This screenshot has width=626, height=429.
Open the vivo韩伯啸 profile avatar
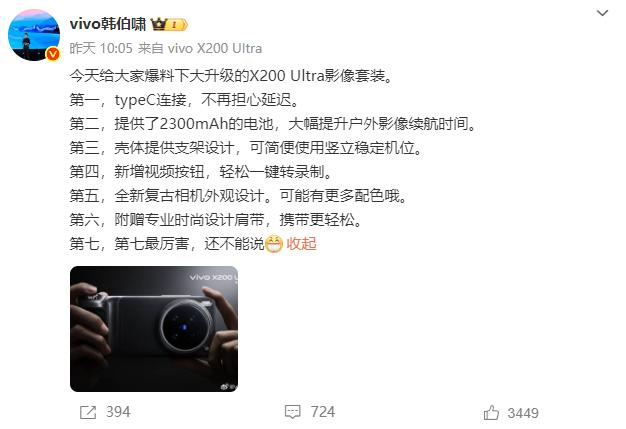(x=34, y=35)
